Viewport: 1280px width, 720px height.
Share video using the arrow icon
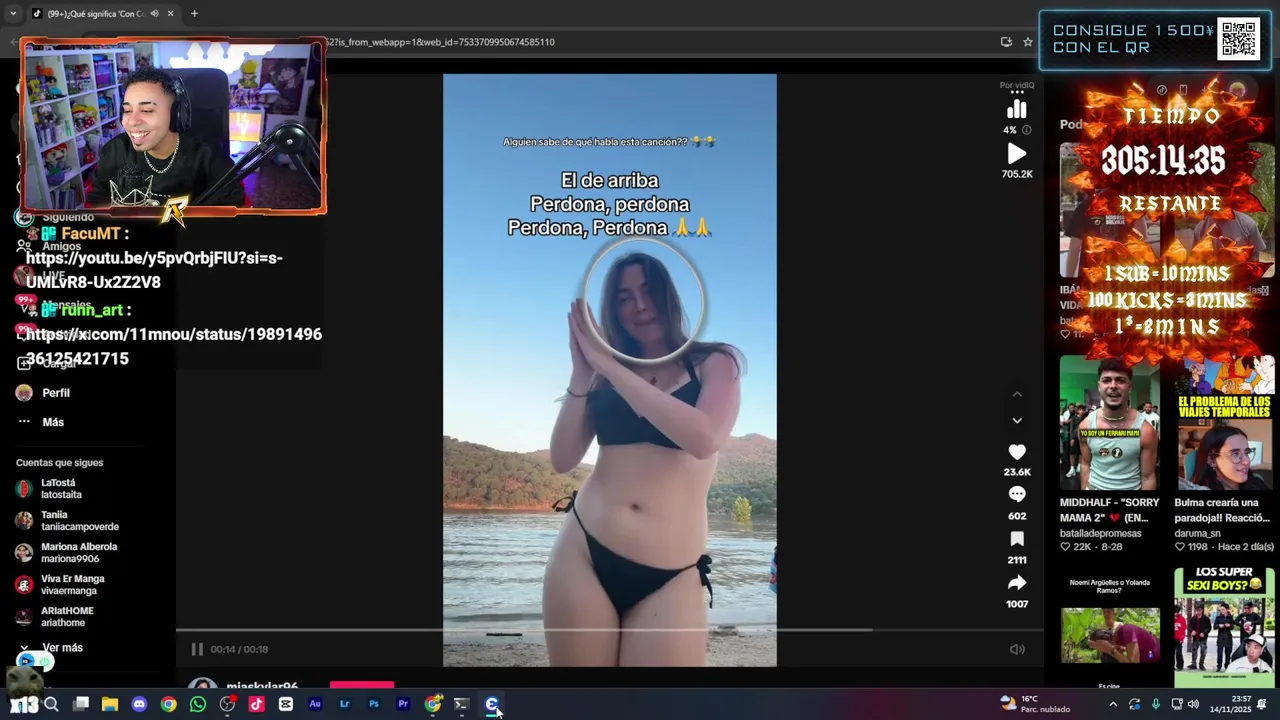(x=1017, y=582)
